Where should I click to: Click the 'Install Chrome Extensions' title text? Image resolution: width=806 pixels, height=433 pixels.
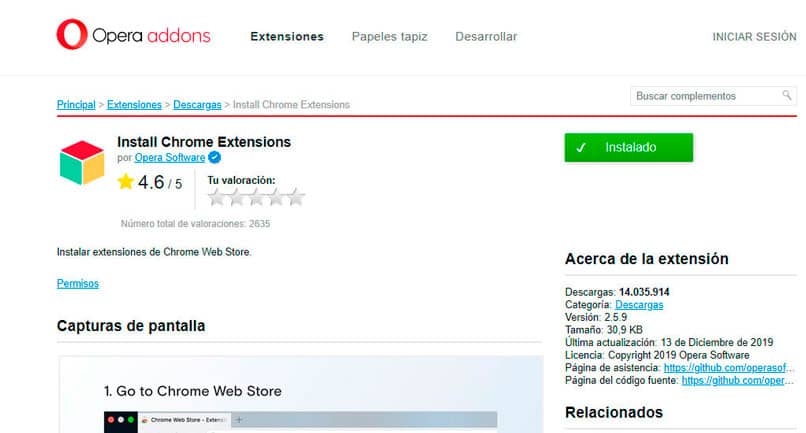pyautogui.click(x=204, y=142)
